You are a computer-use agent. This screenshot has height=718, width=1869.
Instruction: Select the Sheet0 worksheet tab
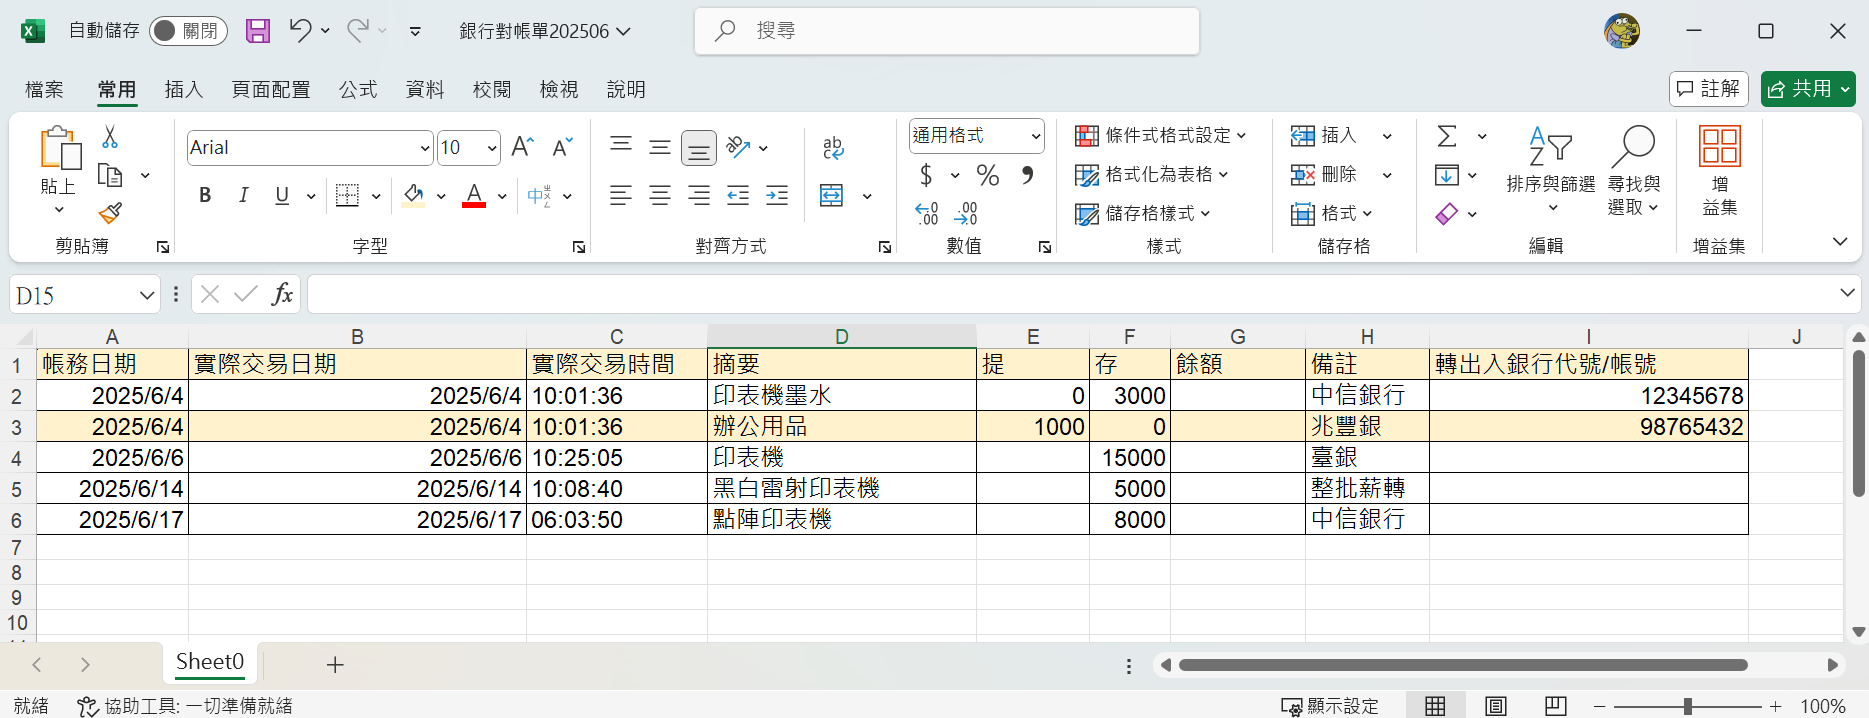coord(210,662)
